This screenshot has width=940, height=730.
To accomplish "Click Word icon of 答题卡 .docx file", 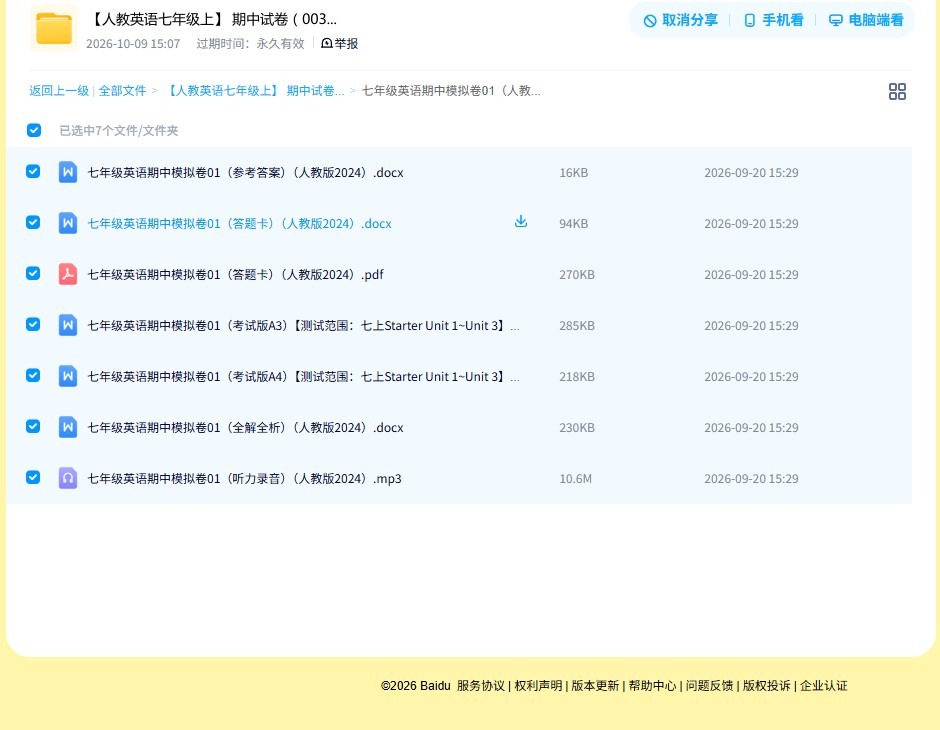I will click(x=68, y=224).
